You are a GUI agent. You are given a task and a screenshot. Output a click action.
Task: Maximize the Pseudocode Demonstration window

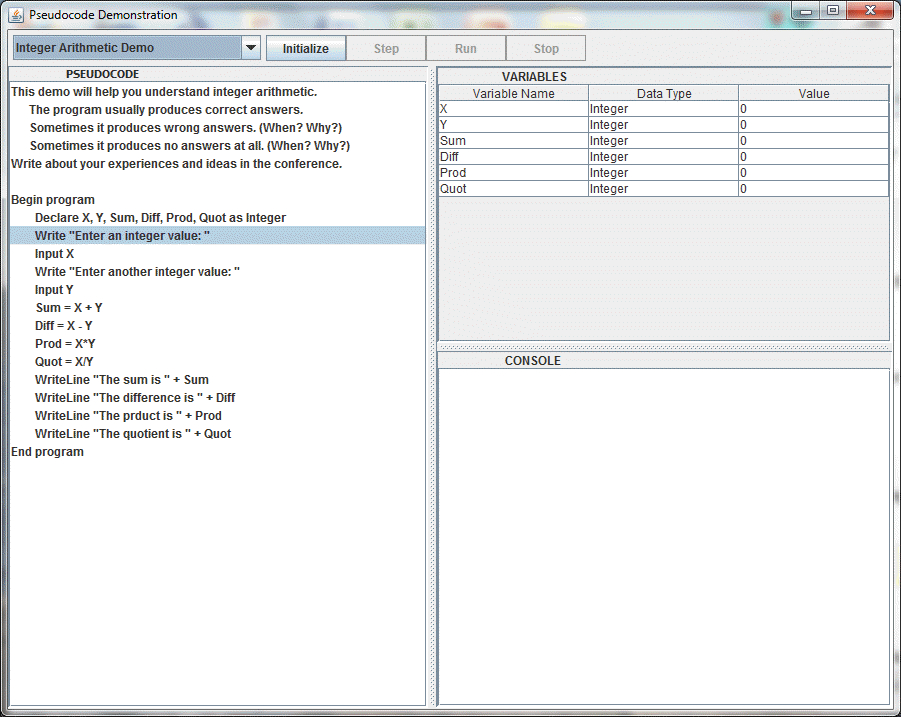833,10
